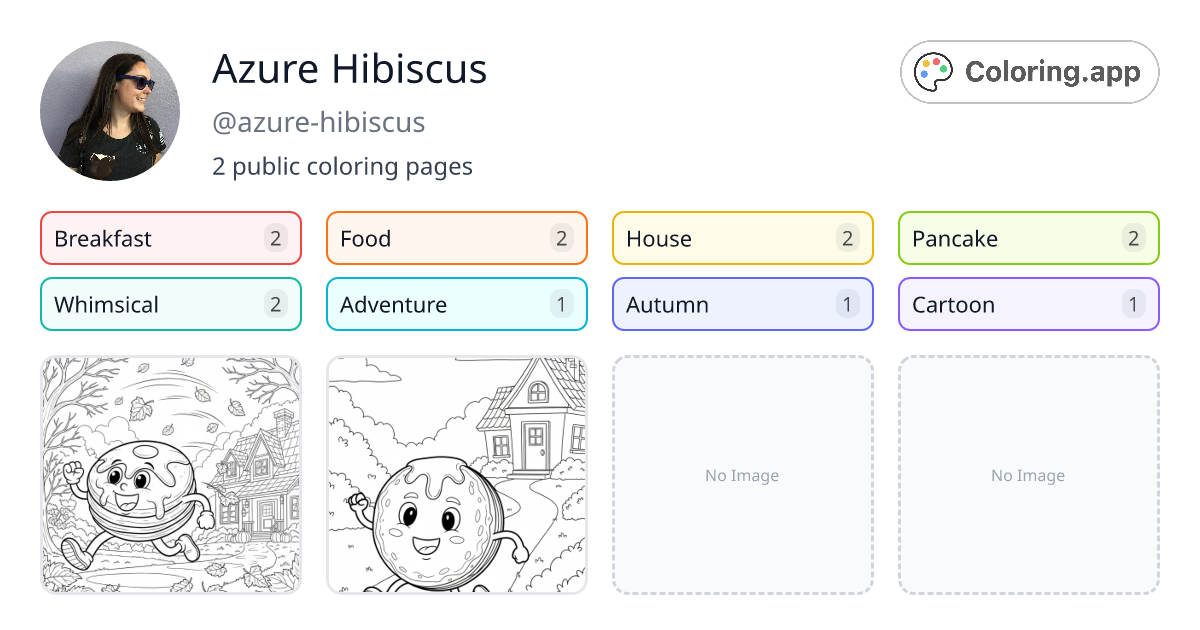Viewport: 1200px width, 630px height.
Task: Click the count badge on Autumn tag
Action: coord(847,304)
